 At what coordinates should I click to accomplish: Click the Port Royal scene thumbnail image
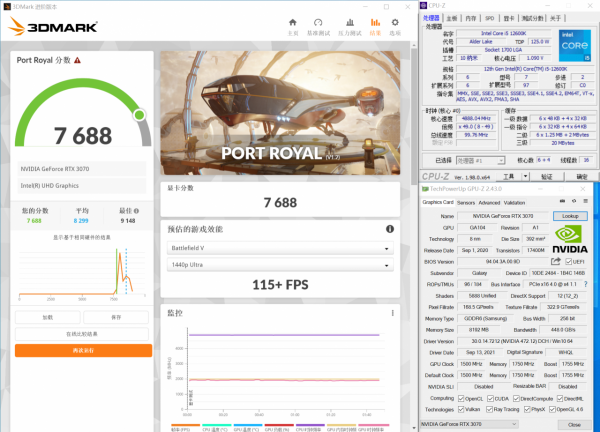click(280, 113)
